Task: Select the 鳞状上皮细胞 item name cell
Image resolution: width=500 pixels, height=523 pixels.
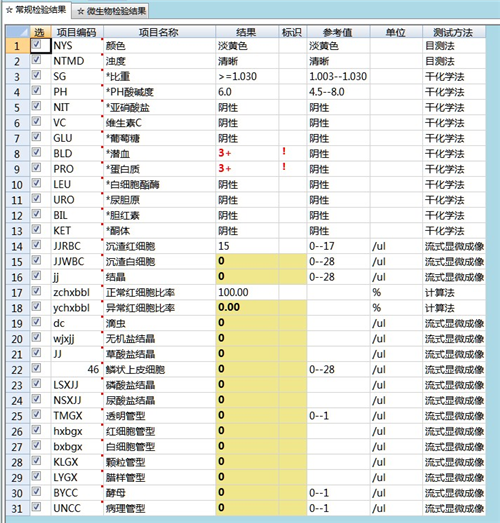Action: (159, 369)
